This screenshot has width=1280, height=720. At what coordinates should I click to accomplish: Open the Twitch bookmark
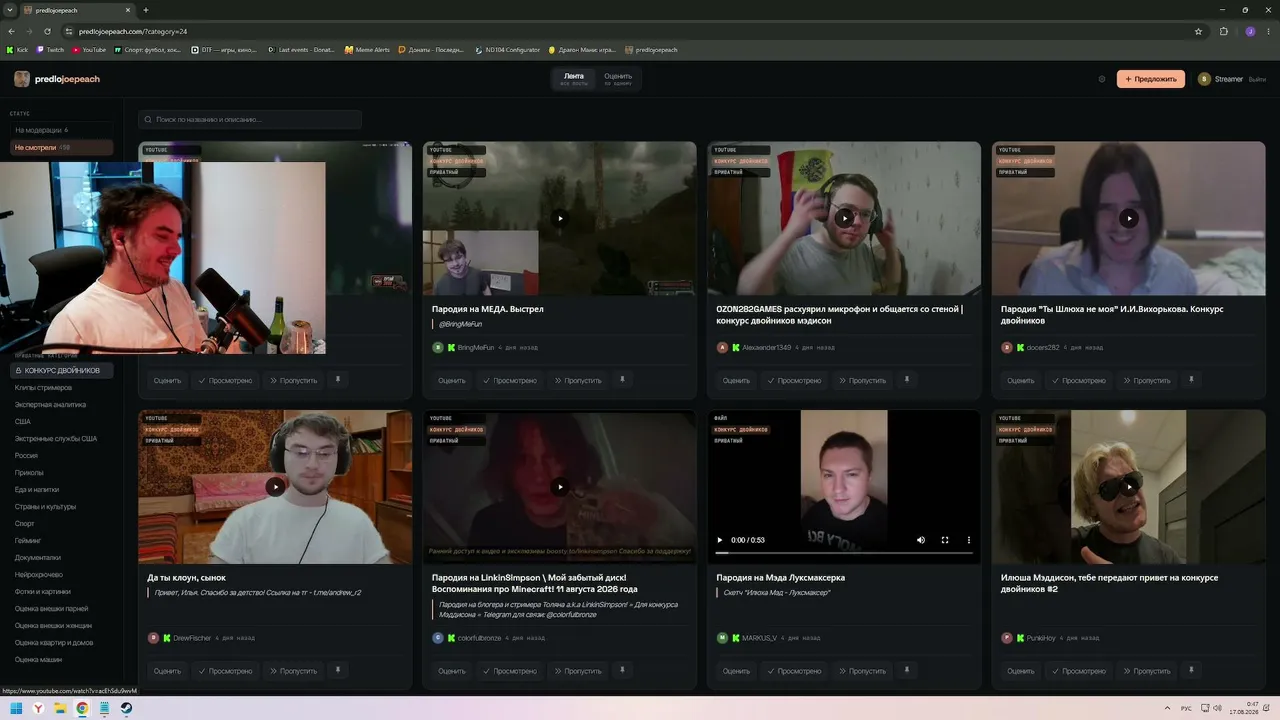pyautogui.click(x=50, y=49)
